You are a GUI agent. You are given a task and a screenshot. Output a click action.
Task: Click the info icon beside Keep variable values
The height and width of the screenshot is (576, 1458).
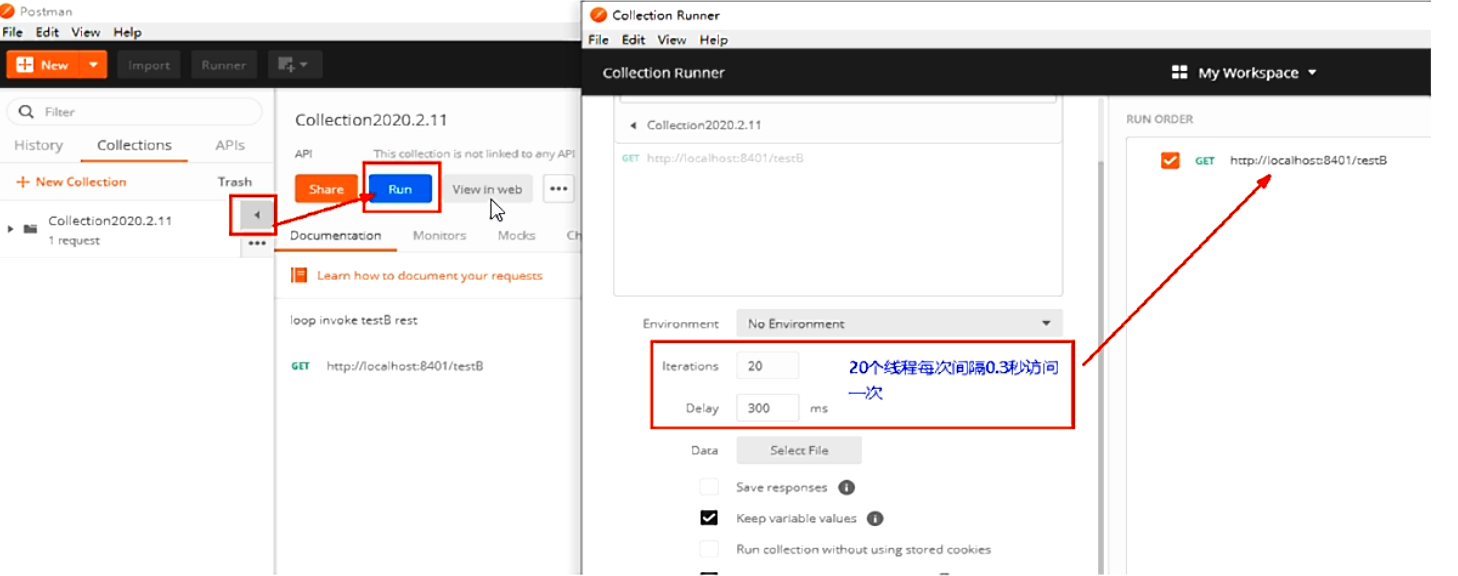[875, 518]
